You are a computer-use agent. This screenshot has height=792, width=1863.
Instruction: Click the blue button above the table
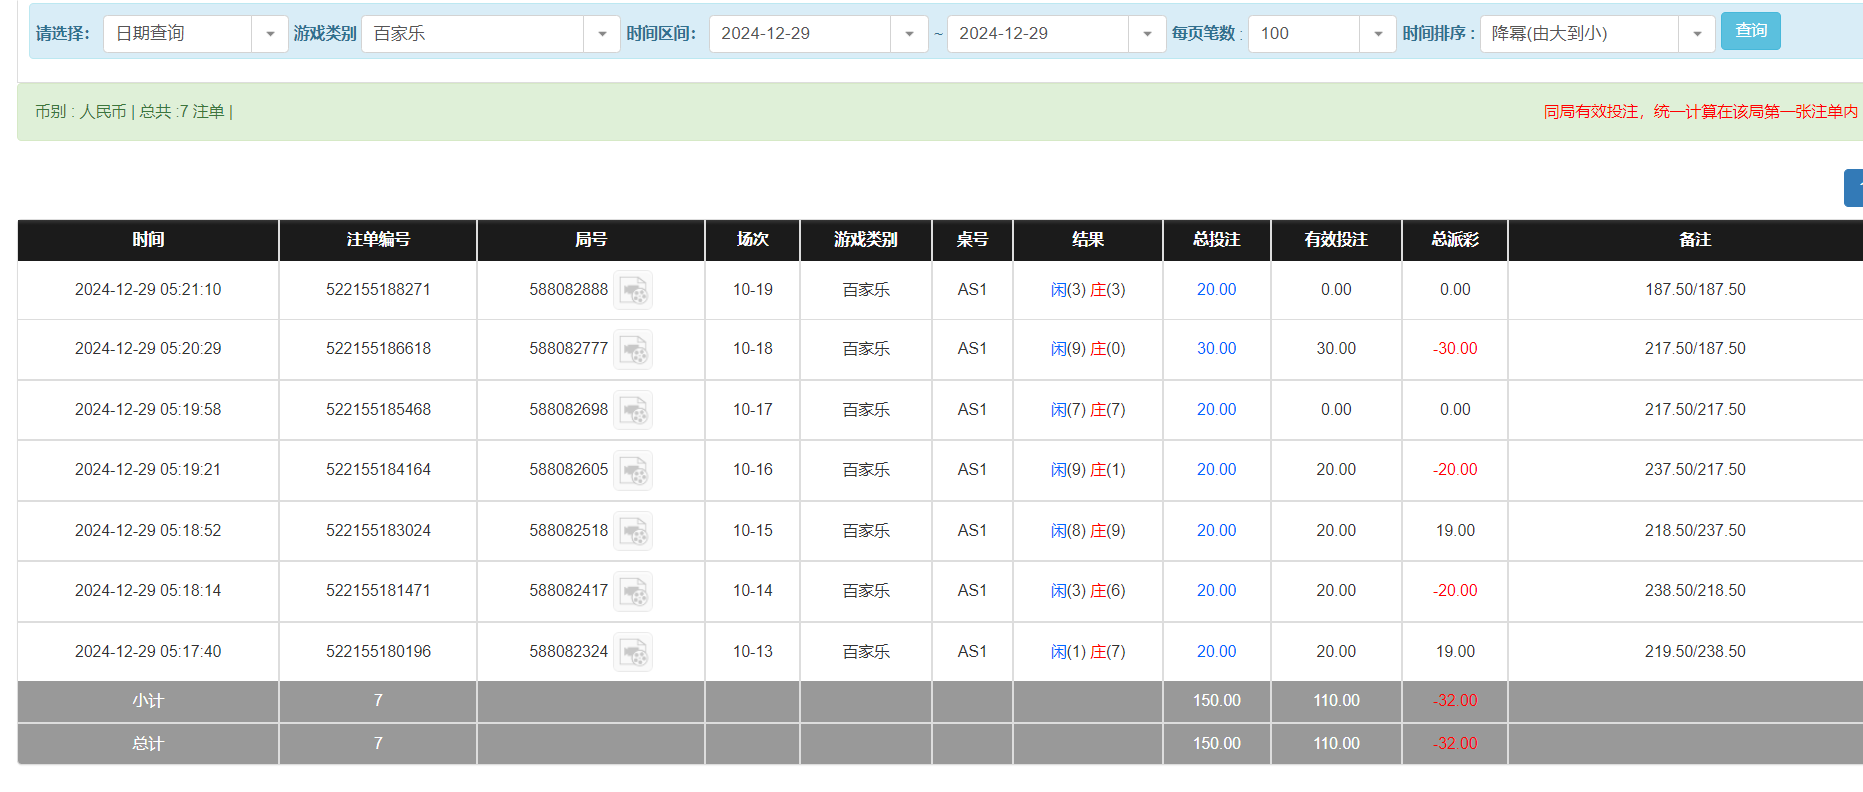1854,188
